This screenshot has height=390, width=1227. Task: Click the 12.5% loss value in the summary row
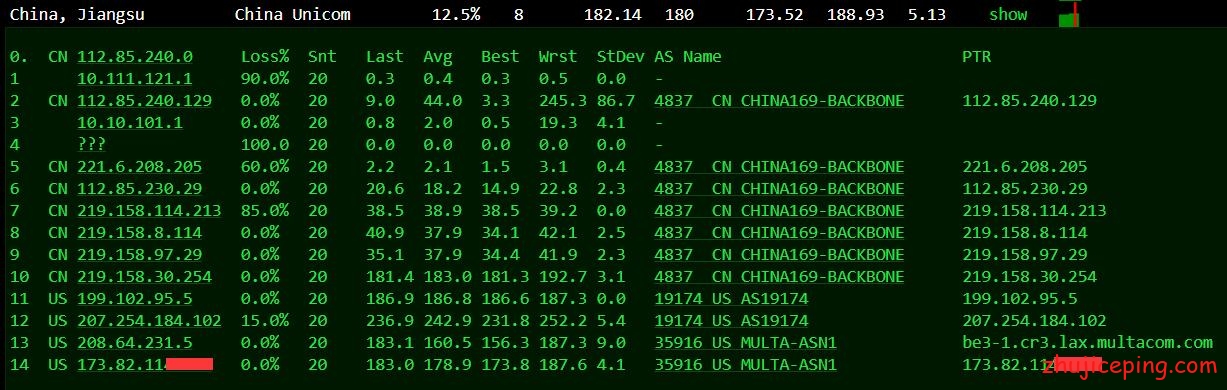(455, 15)
